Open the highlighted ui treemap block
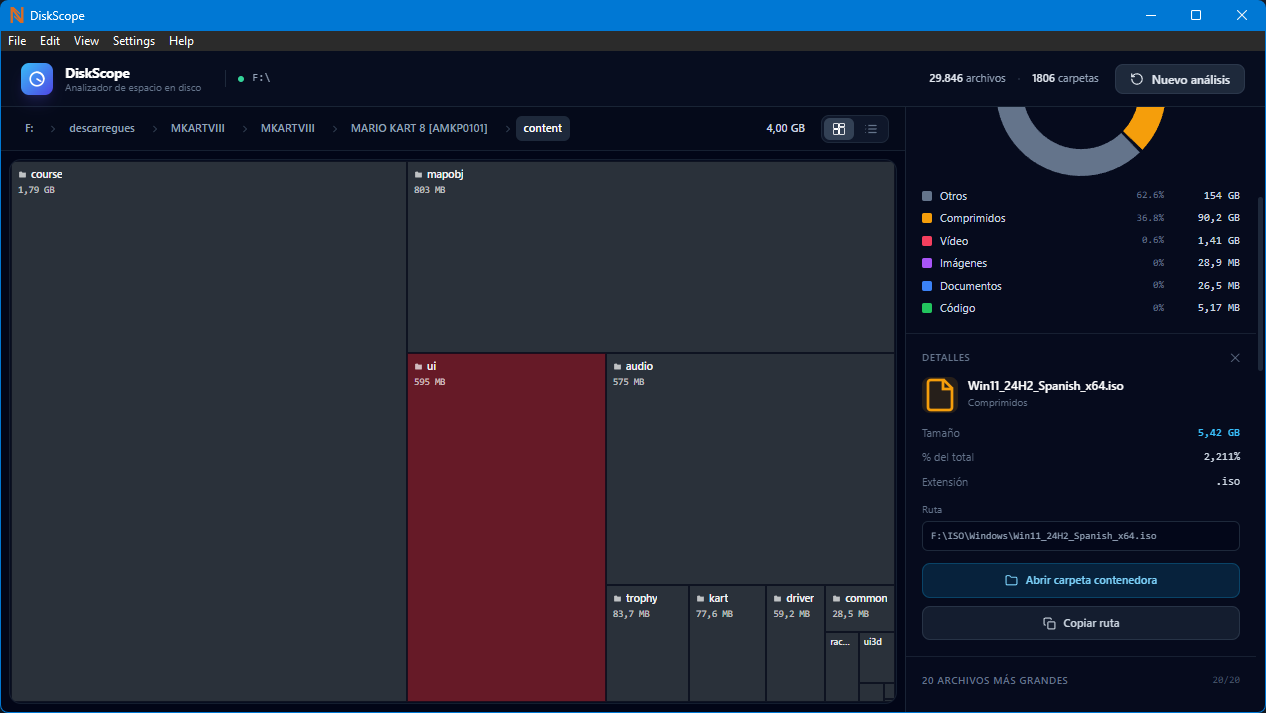The width and height of the screenshot is (1266, 713). tap(506, 528)
